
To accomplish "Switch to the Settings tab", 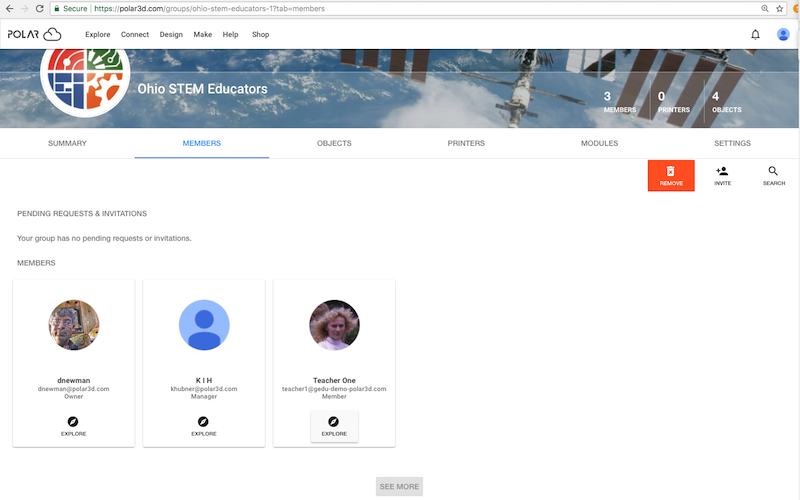I will pos(732,143).
